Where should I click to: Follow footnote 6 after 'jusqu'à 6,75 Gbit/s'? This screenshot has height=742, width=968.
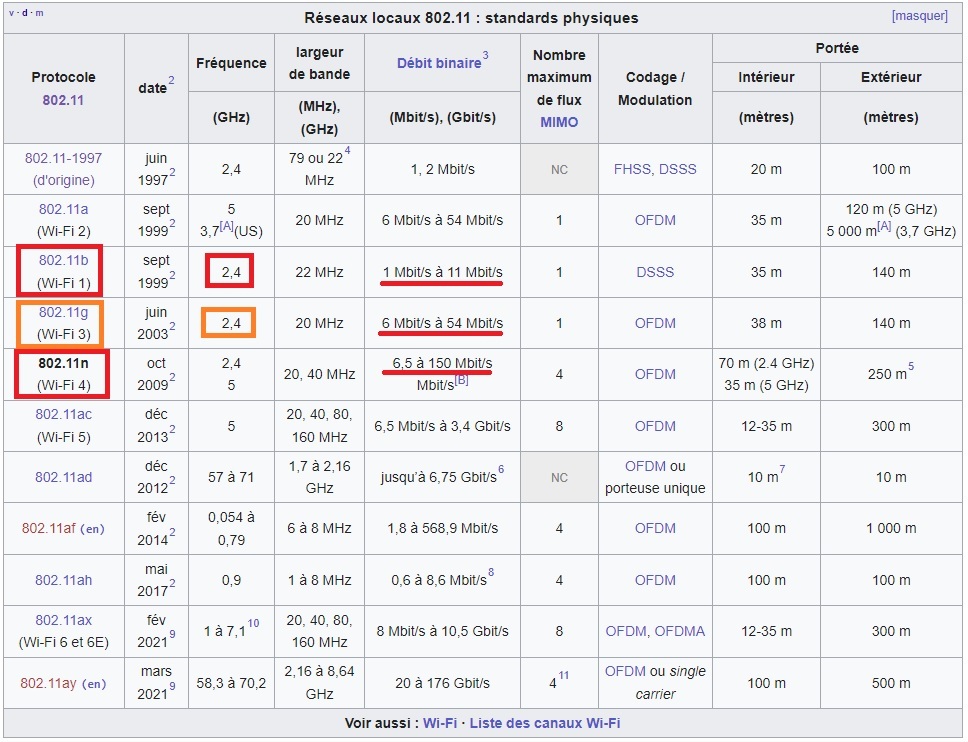tap(501, 470)
